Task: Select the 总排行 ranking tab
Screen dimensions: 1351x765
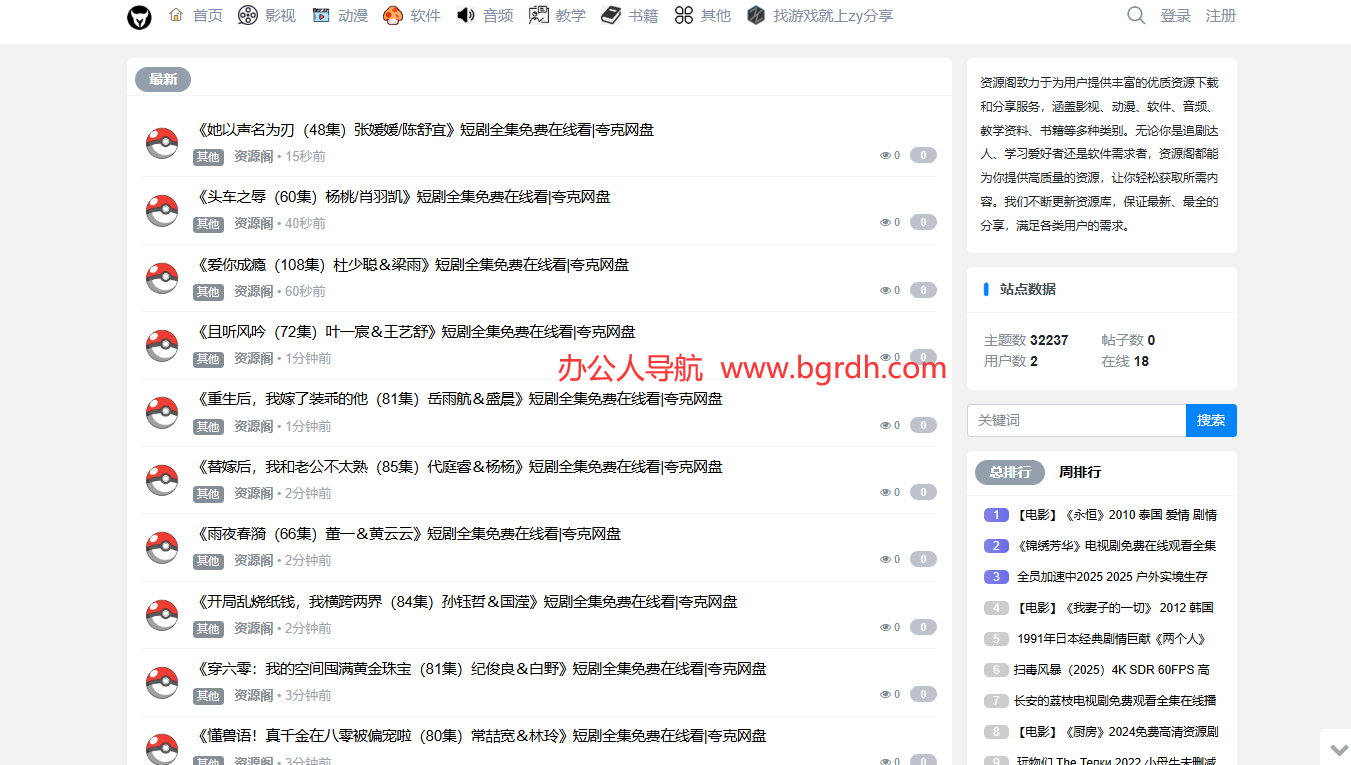Action: point(1010,472)
